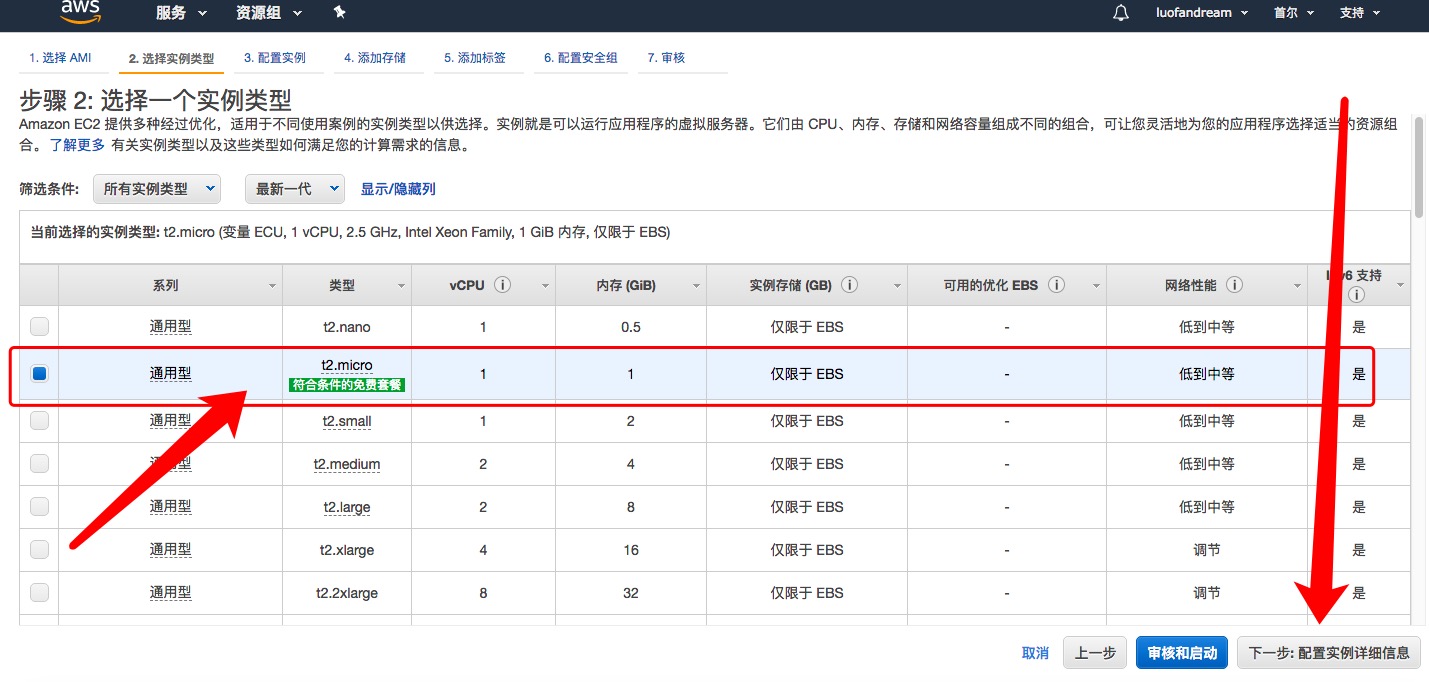1429x682 pixels.
Task: Open the 最新一代 generation dropdown
Action: click(x=295, y=188)
